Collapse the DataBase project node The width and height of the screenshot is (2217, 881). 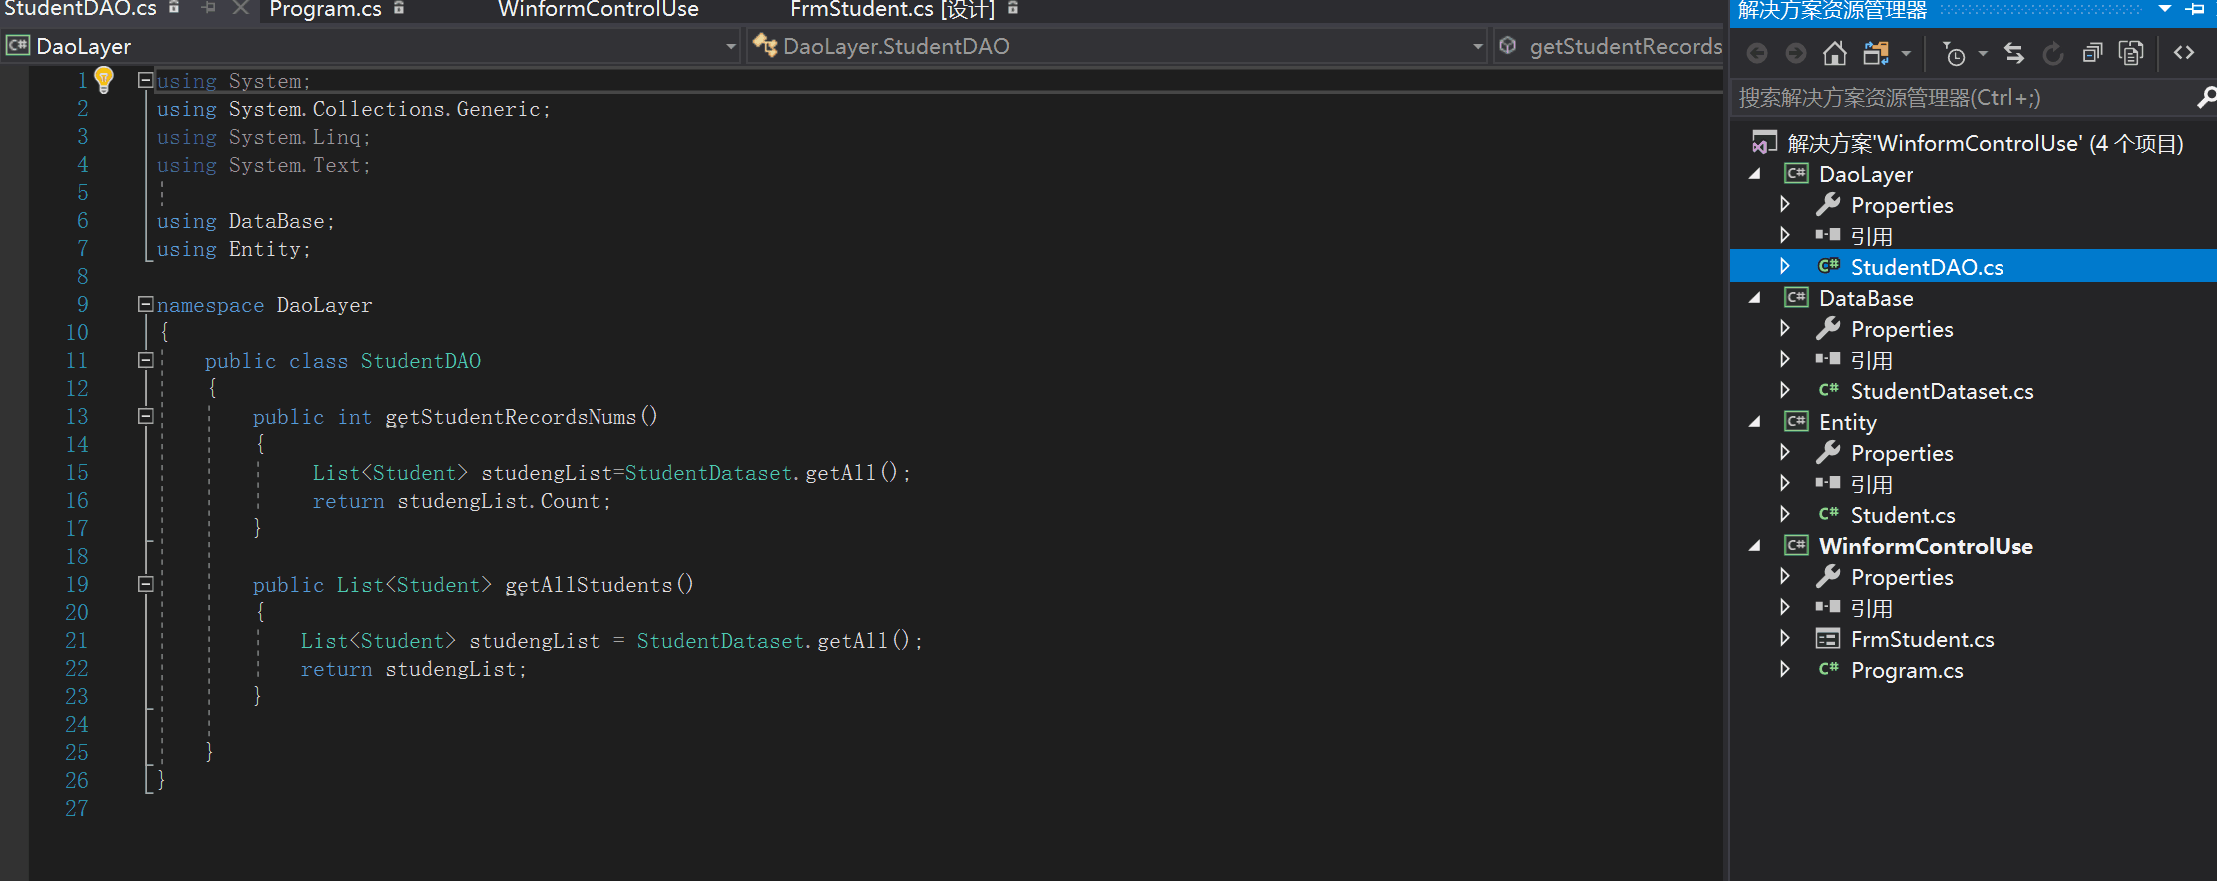point(1755,298)
